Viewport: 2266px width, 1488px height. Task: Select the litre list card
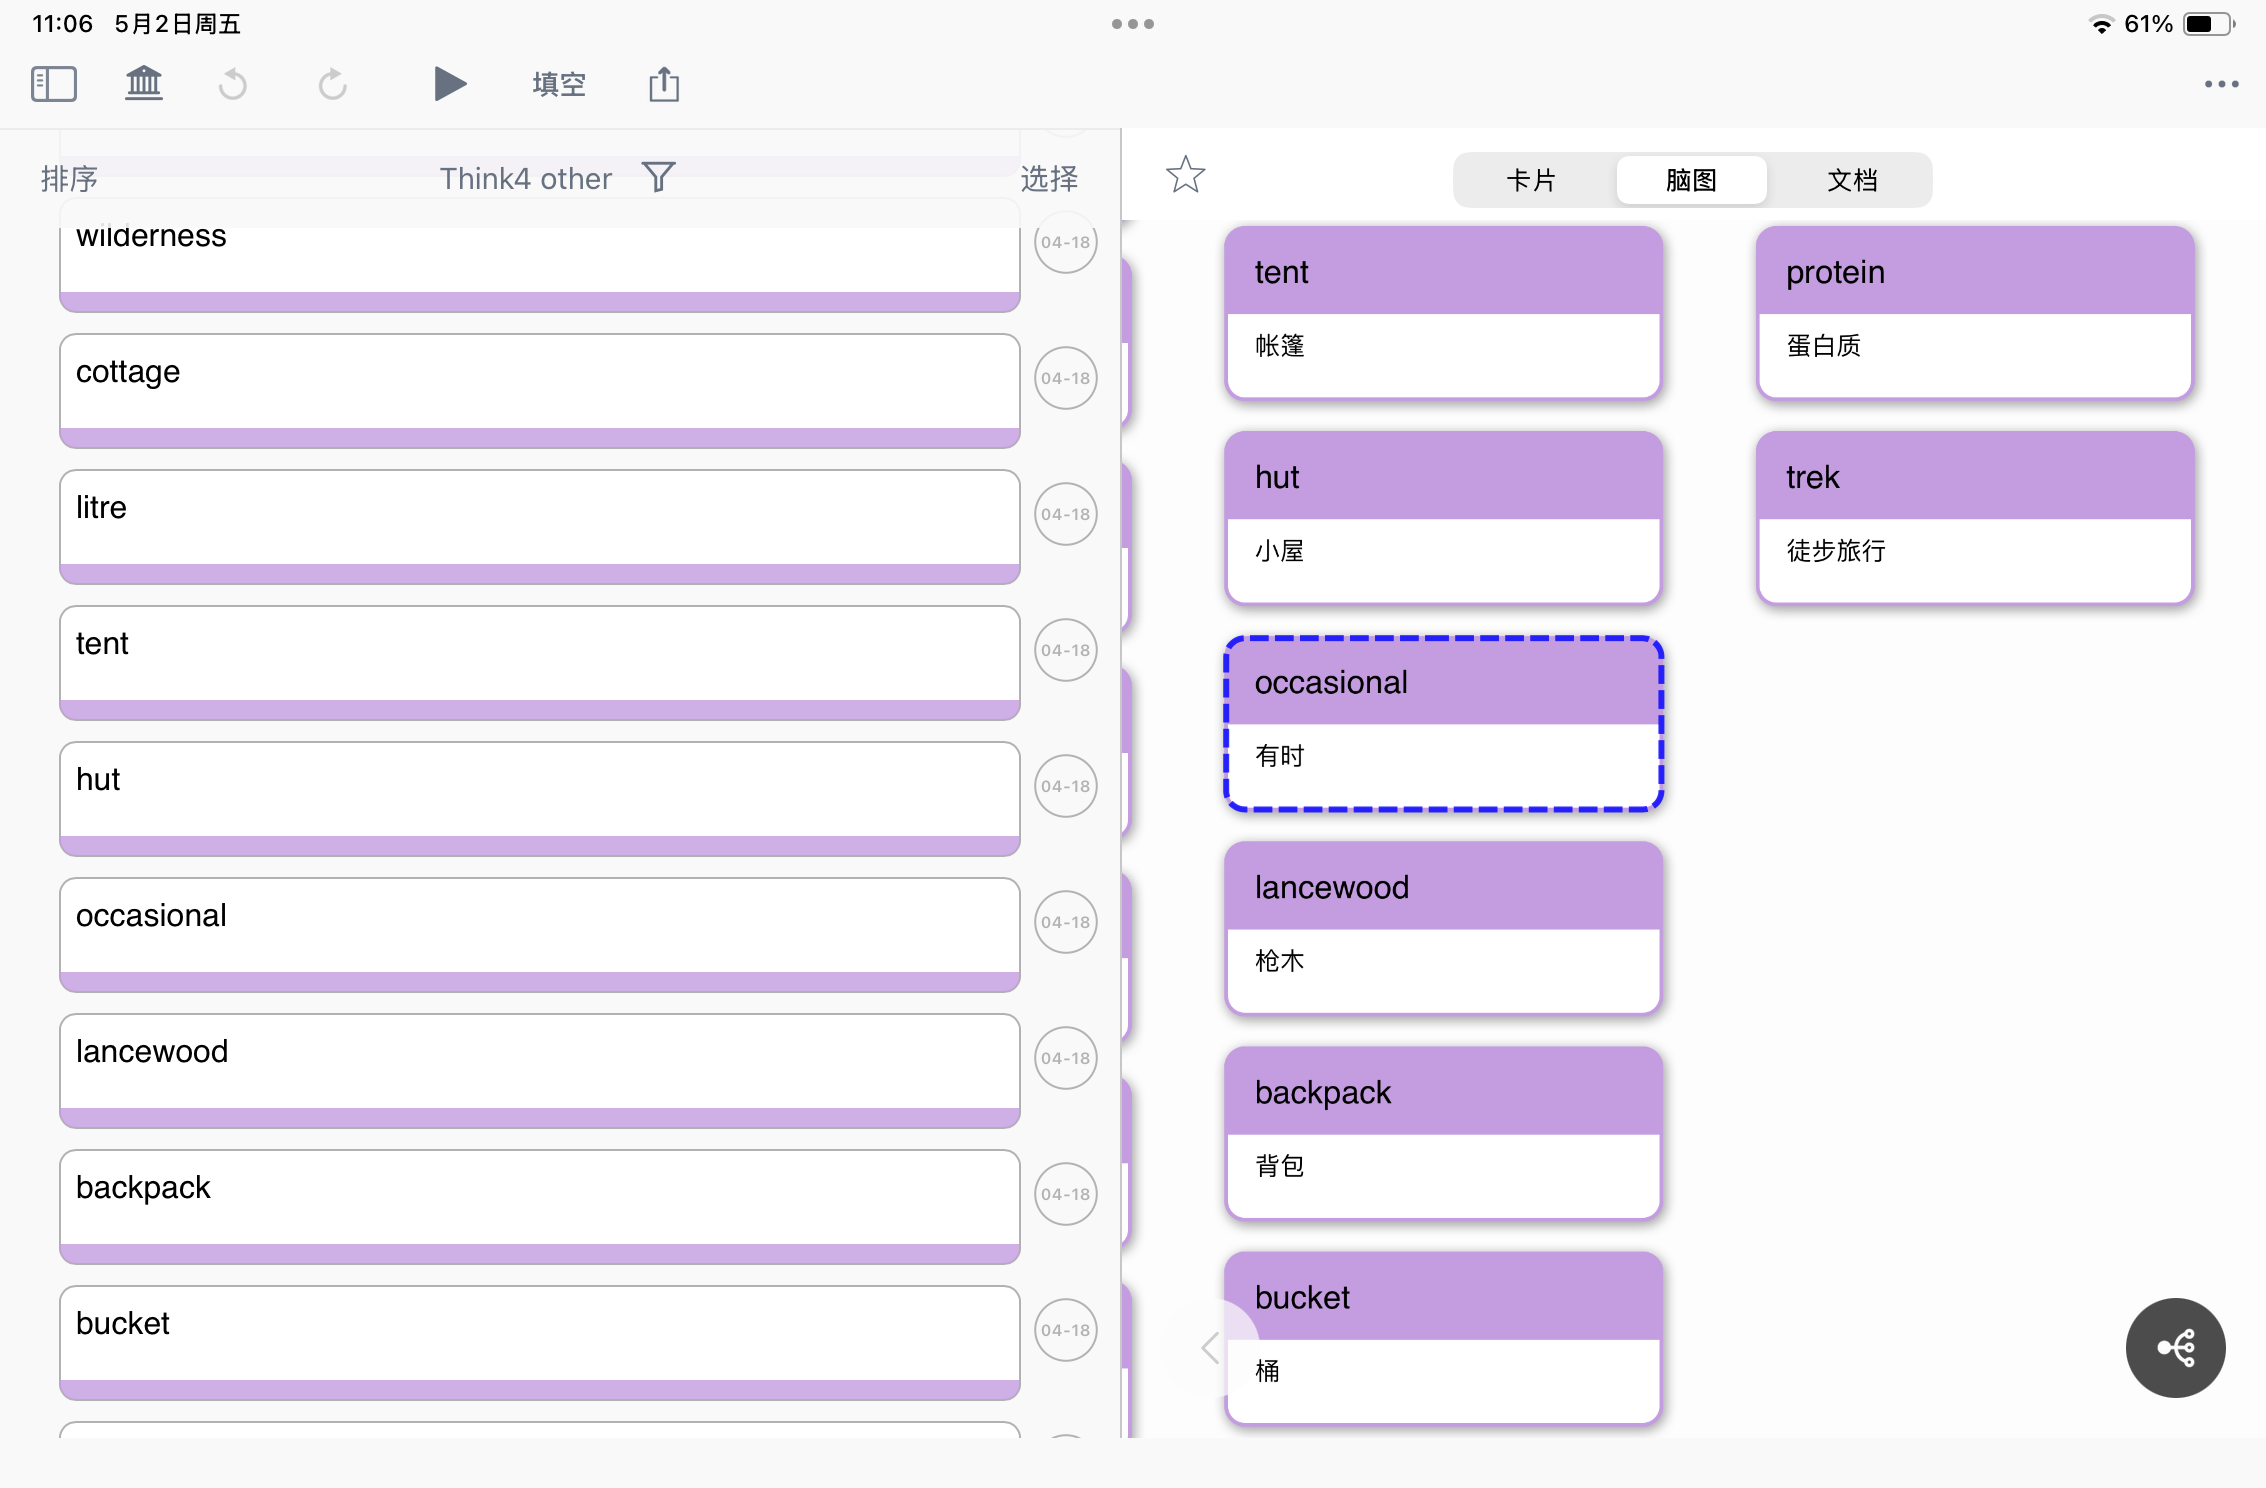point(540,527)
